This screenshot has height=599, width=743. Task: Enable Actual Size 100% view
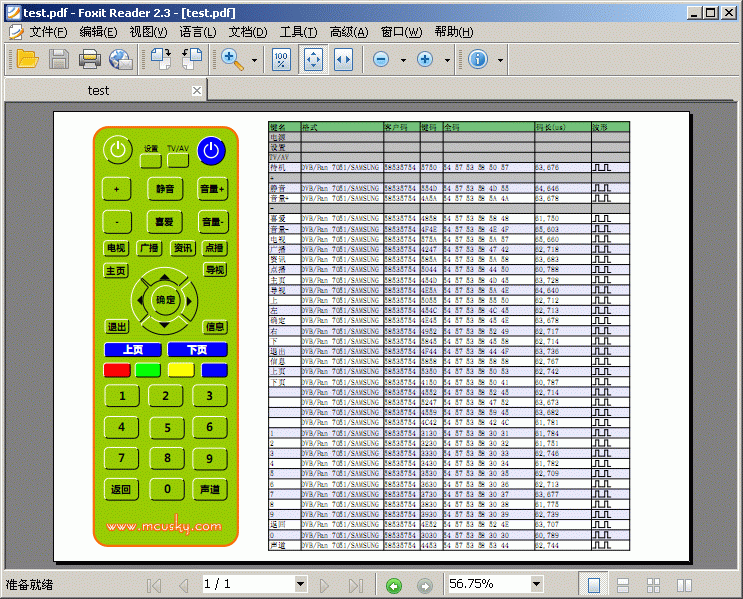coord(281,59)
